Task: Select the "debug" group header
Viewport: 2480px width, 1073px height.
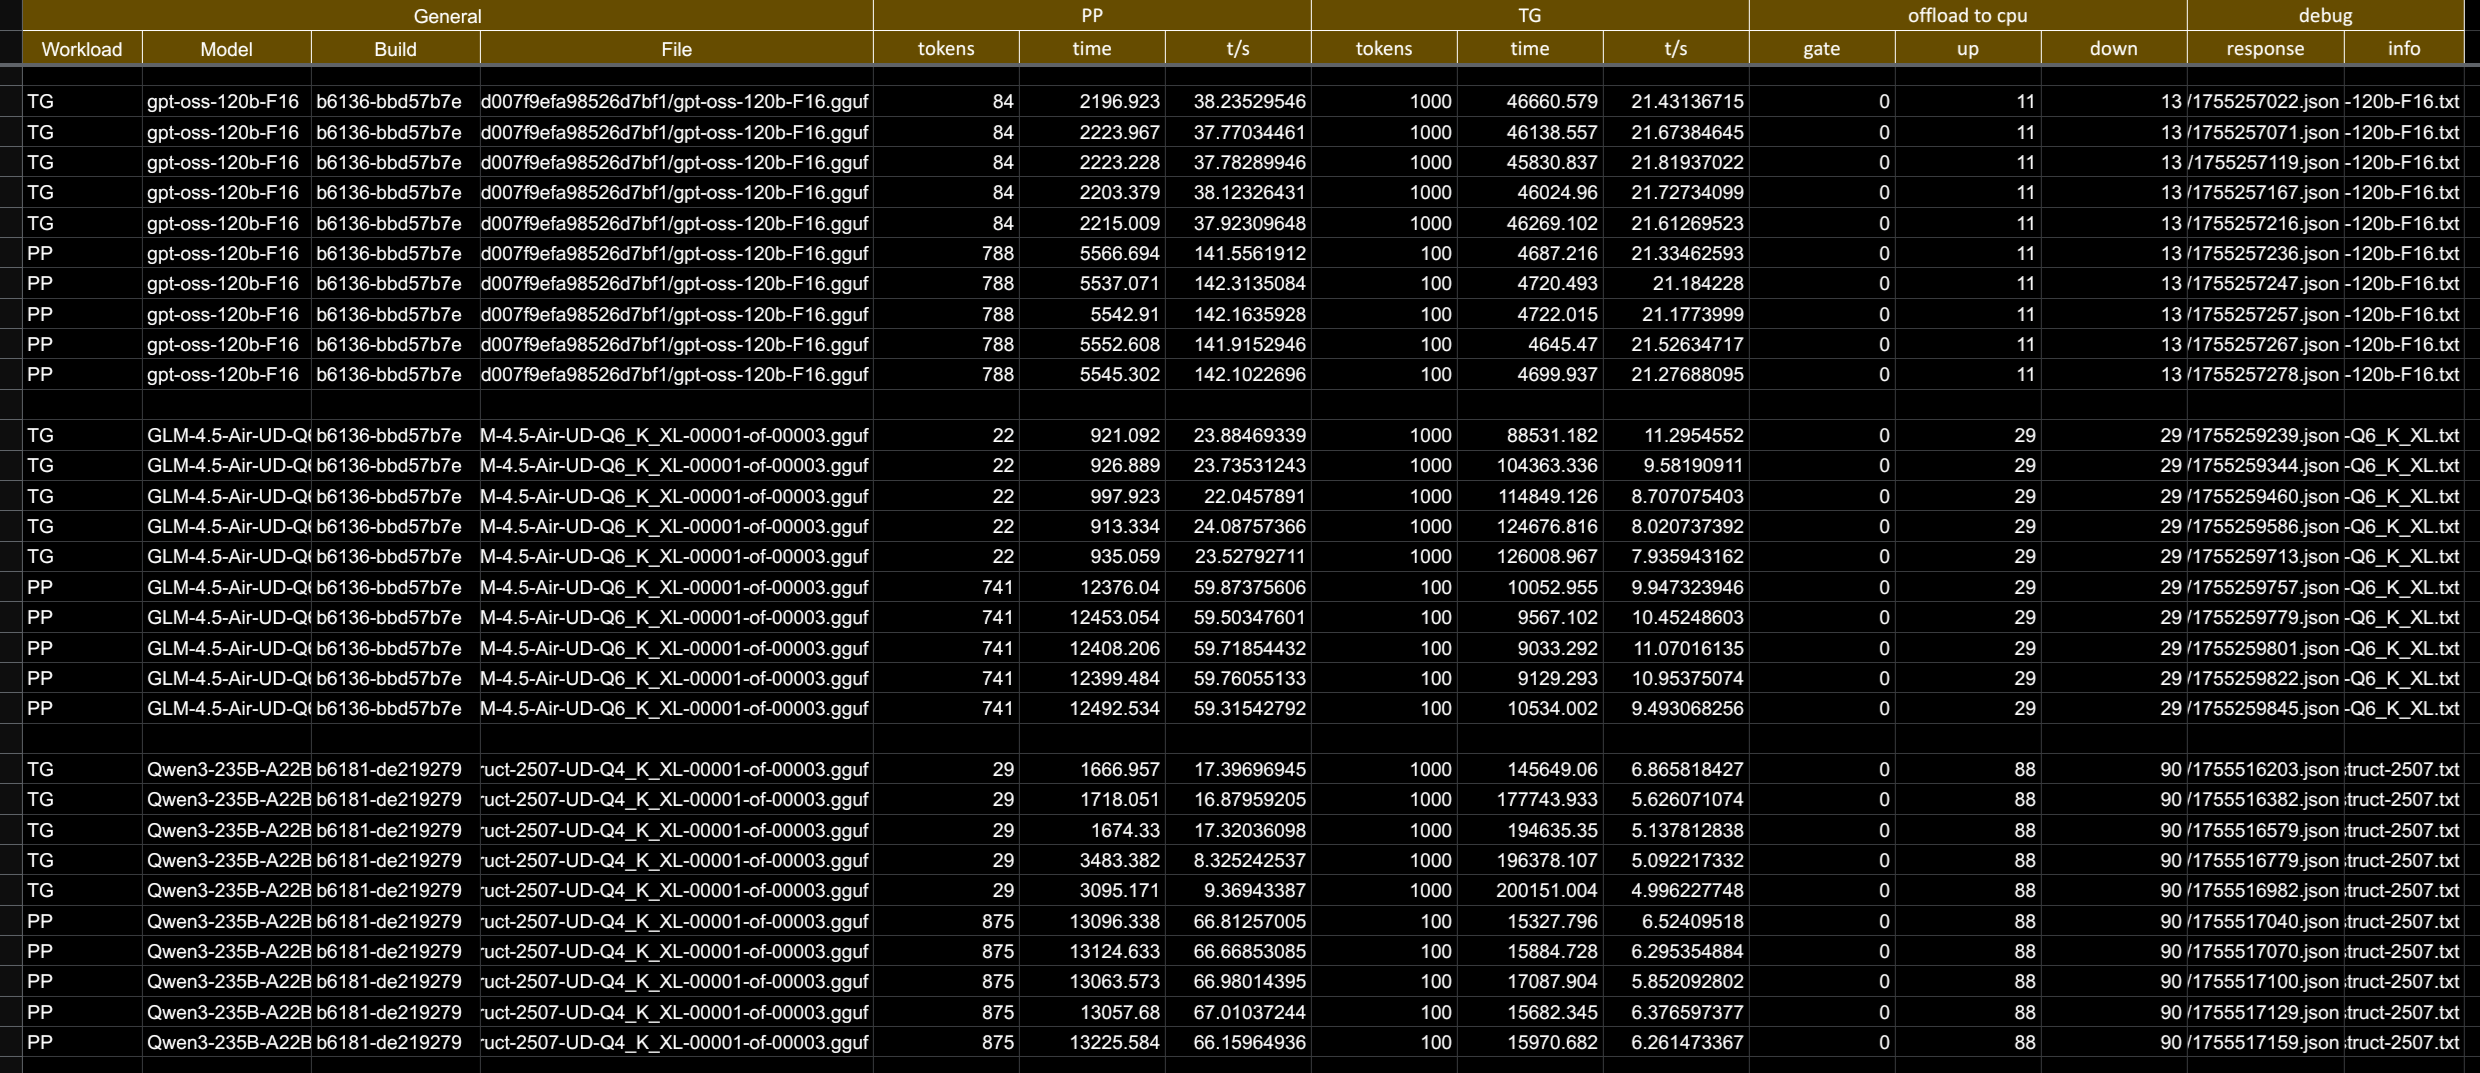Action: click(x=2325, y=16)
